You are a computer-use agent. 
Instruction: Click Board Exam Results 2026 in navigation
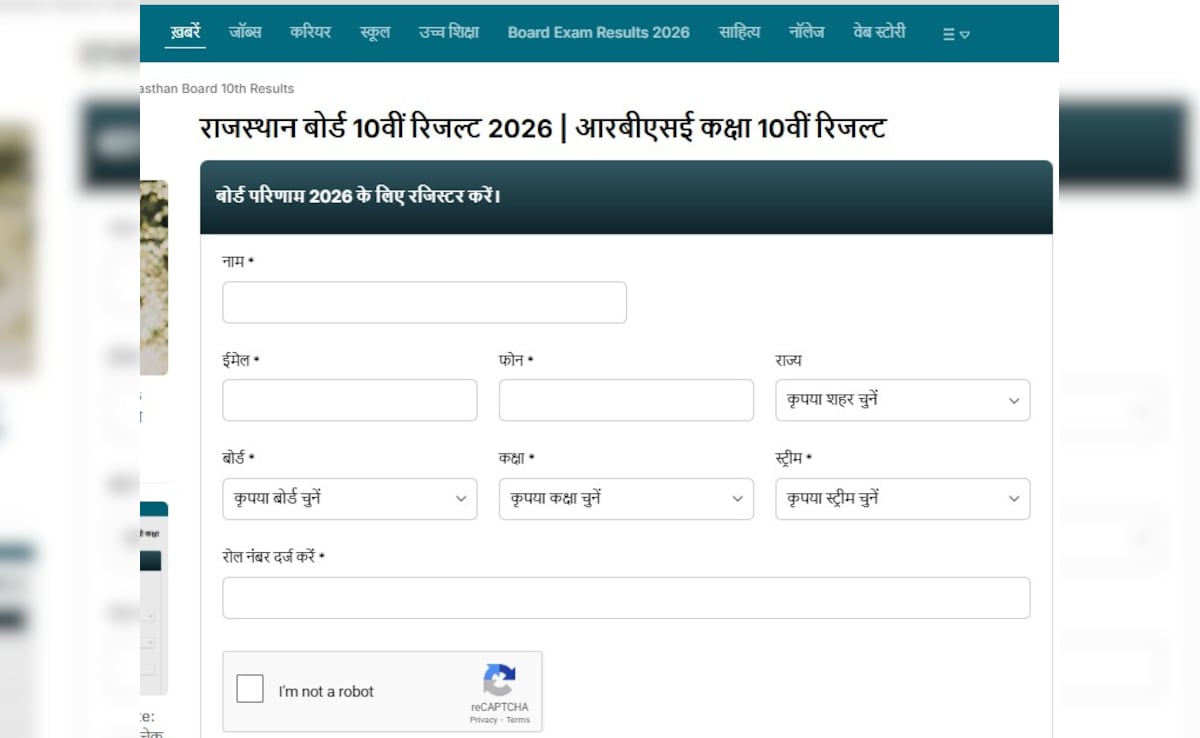(x=598, y=32)
